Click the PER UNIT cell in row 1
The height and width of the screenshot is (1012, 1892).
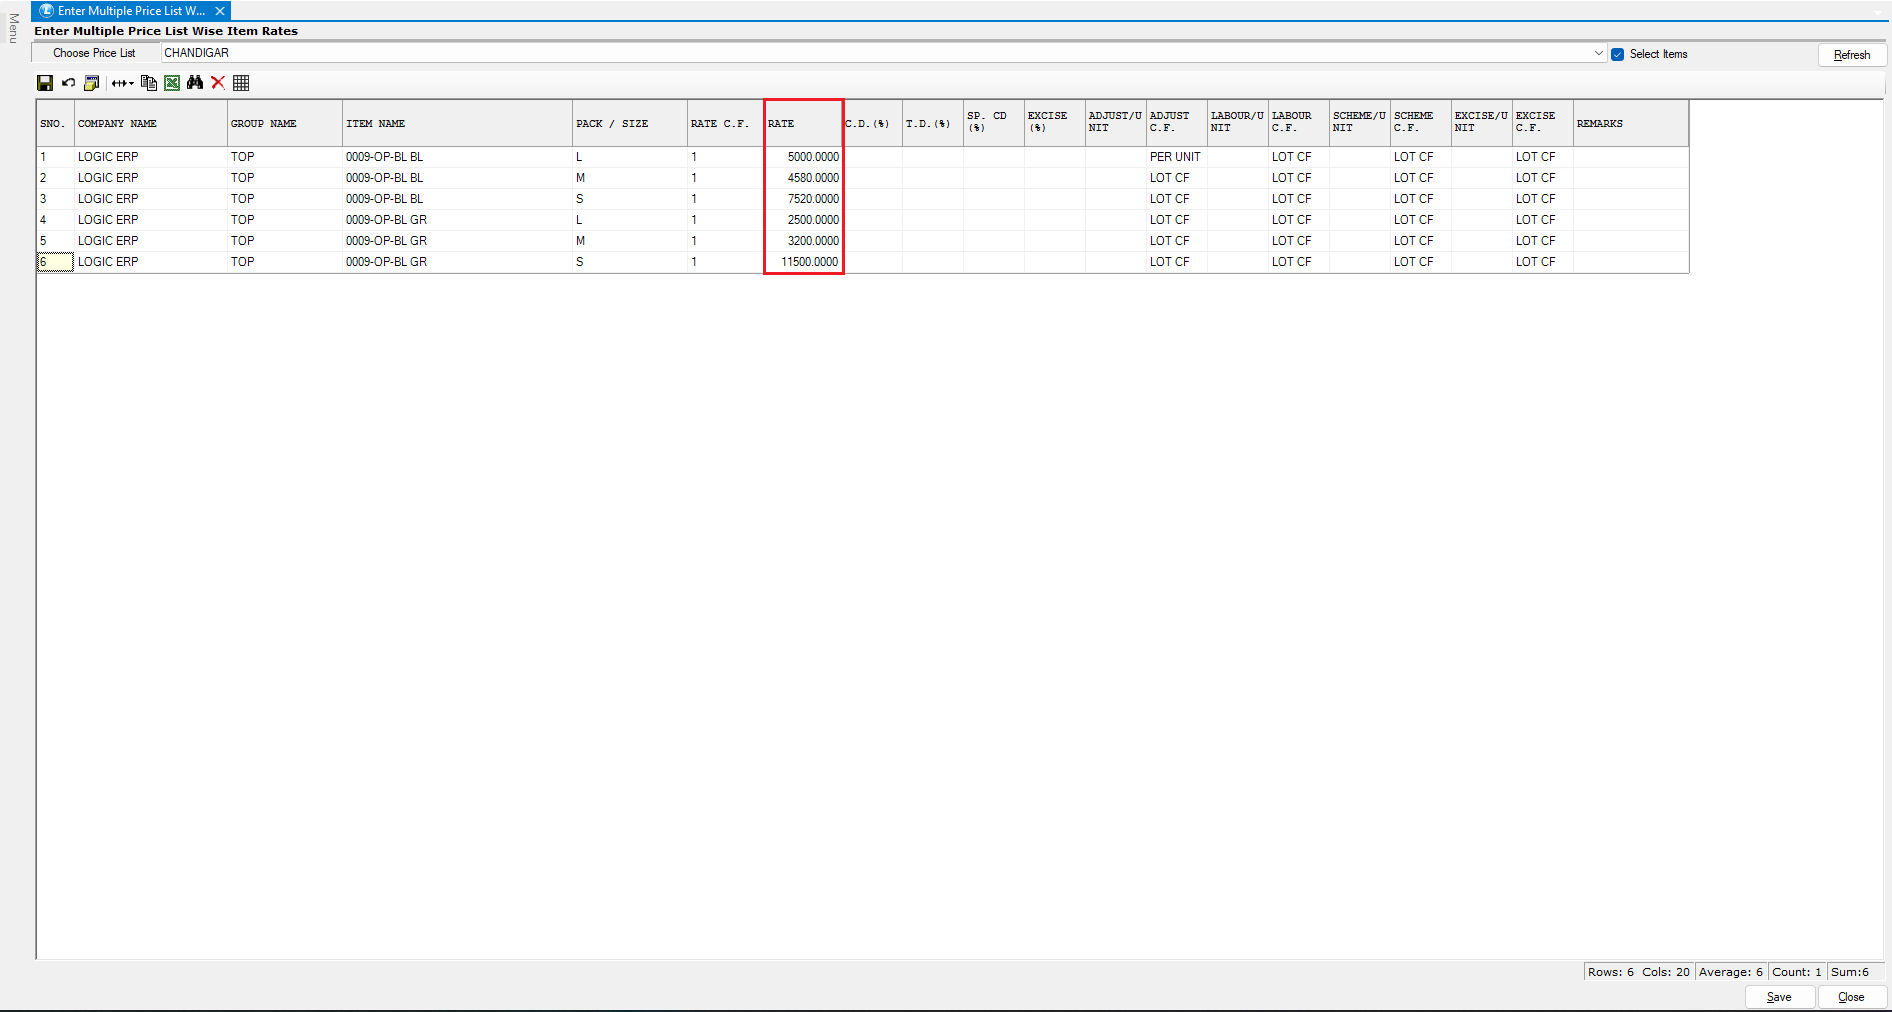point(1175,157)
